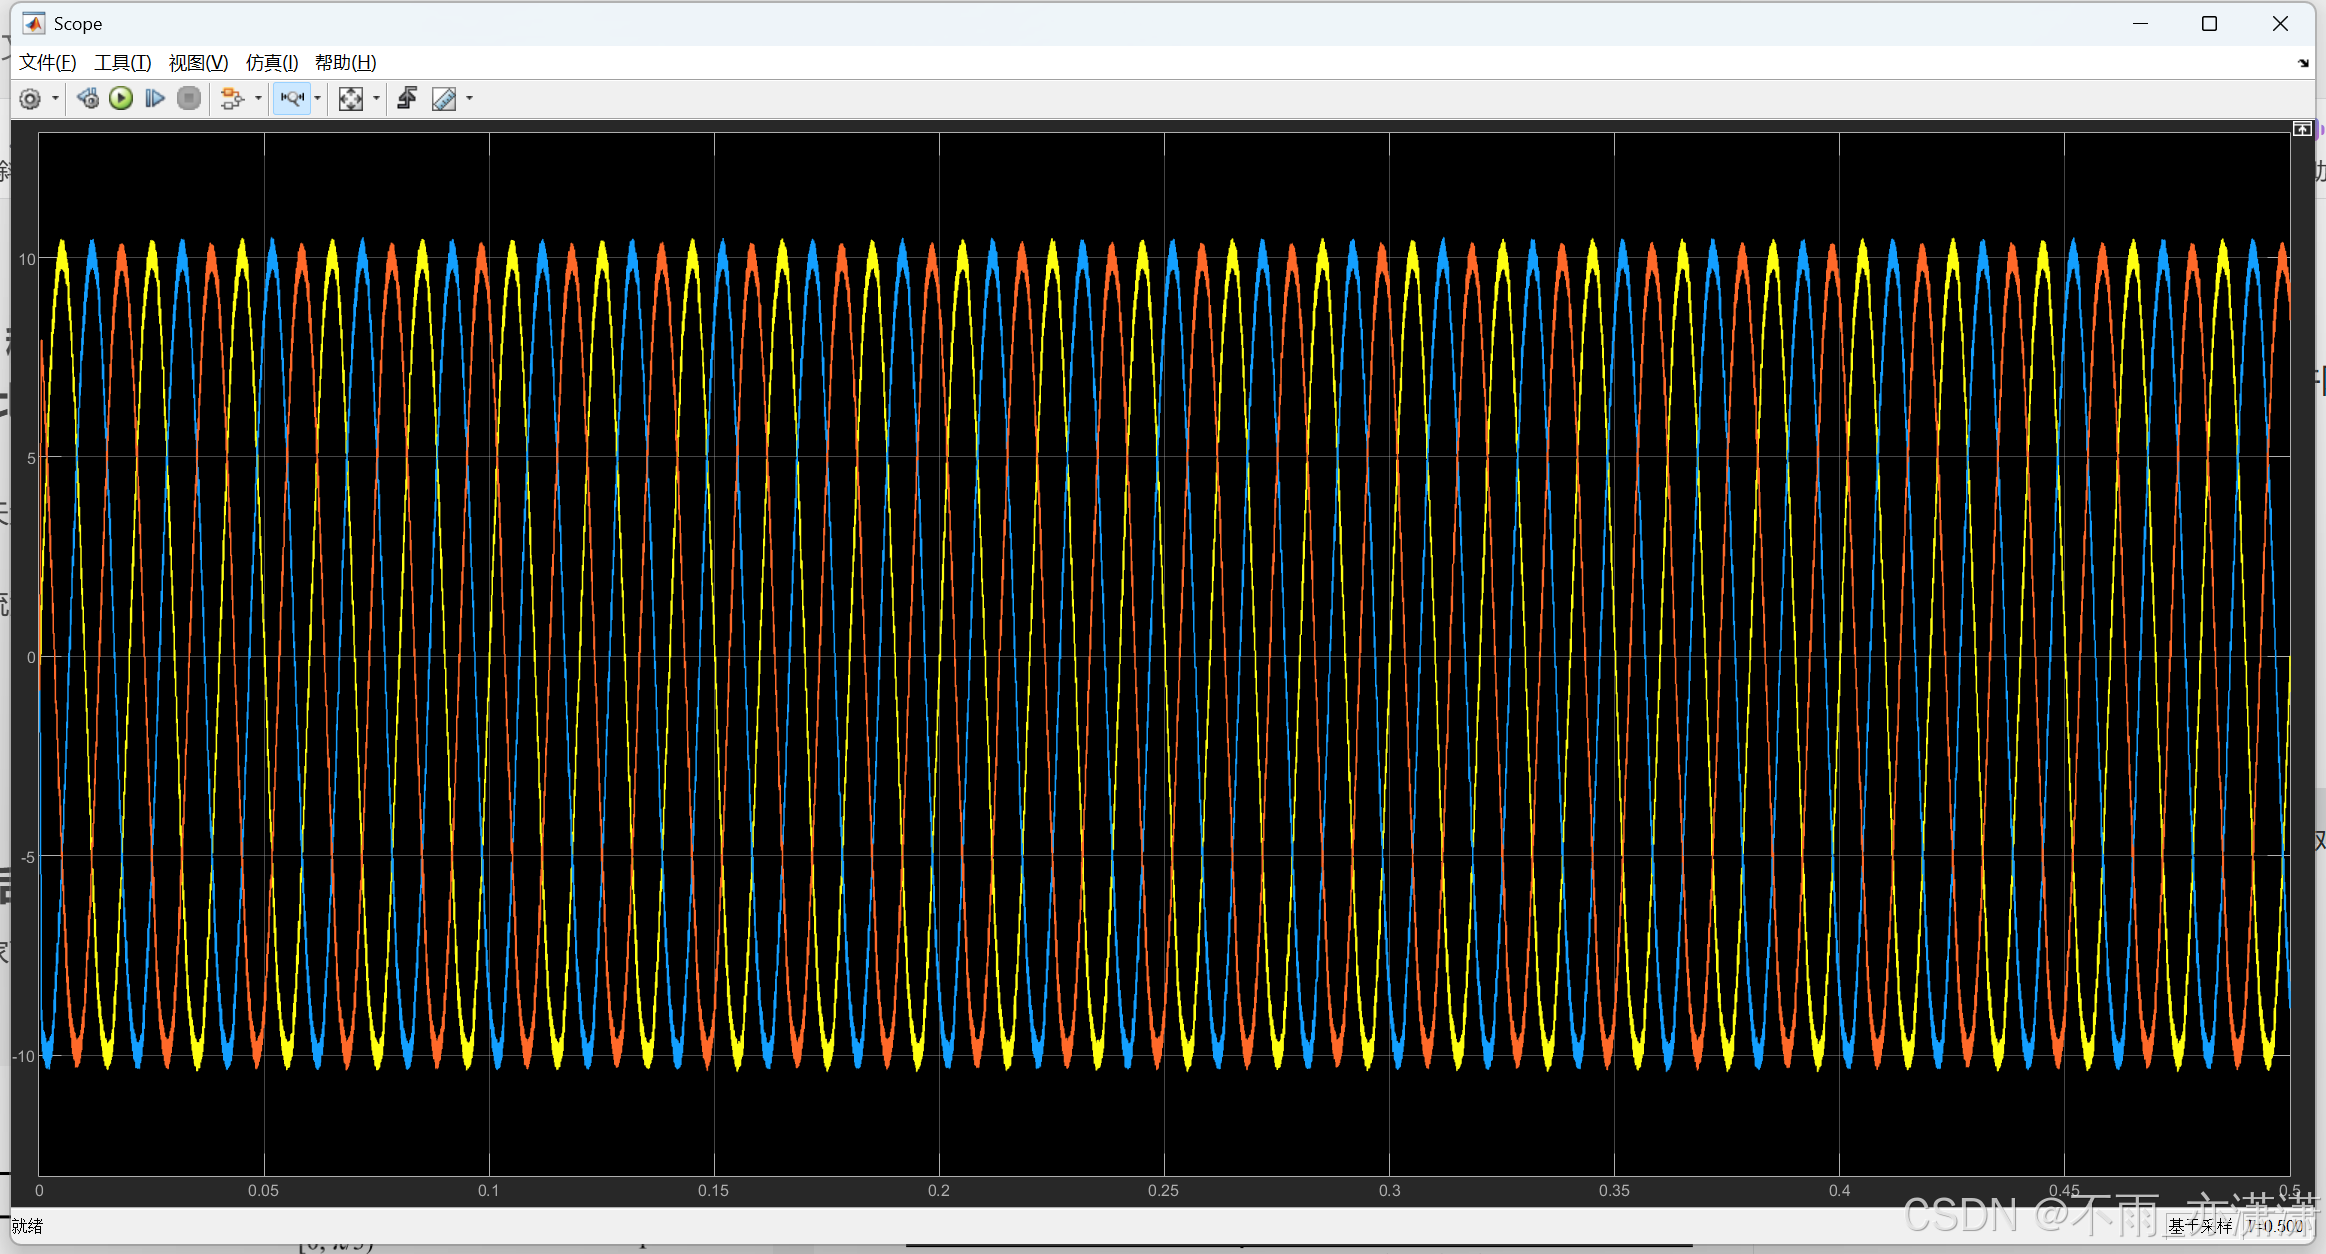This screenshot has width=2326, height=1254.
Task: Open the 帮助(H) menu
Action: click(x=345, y=62)
